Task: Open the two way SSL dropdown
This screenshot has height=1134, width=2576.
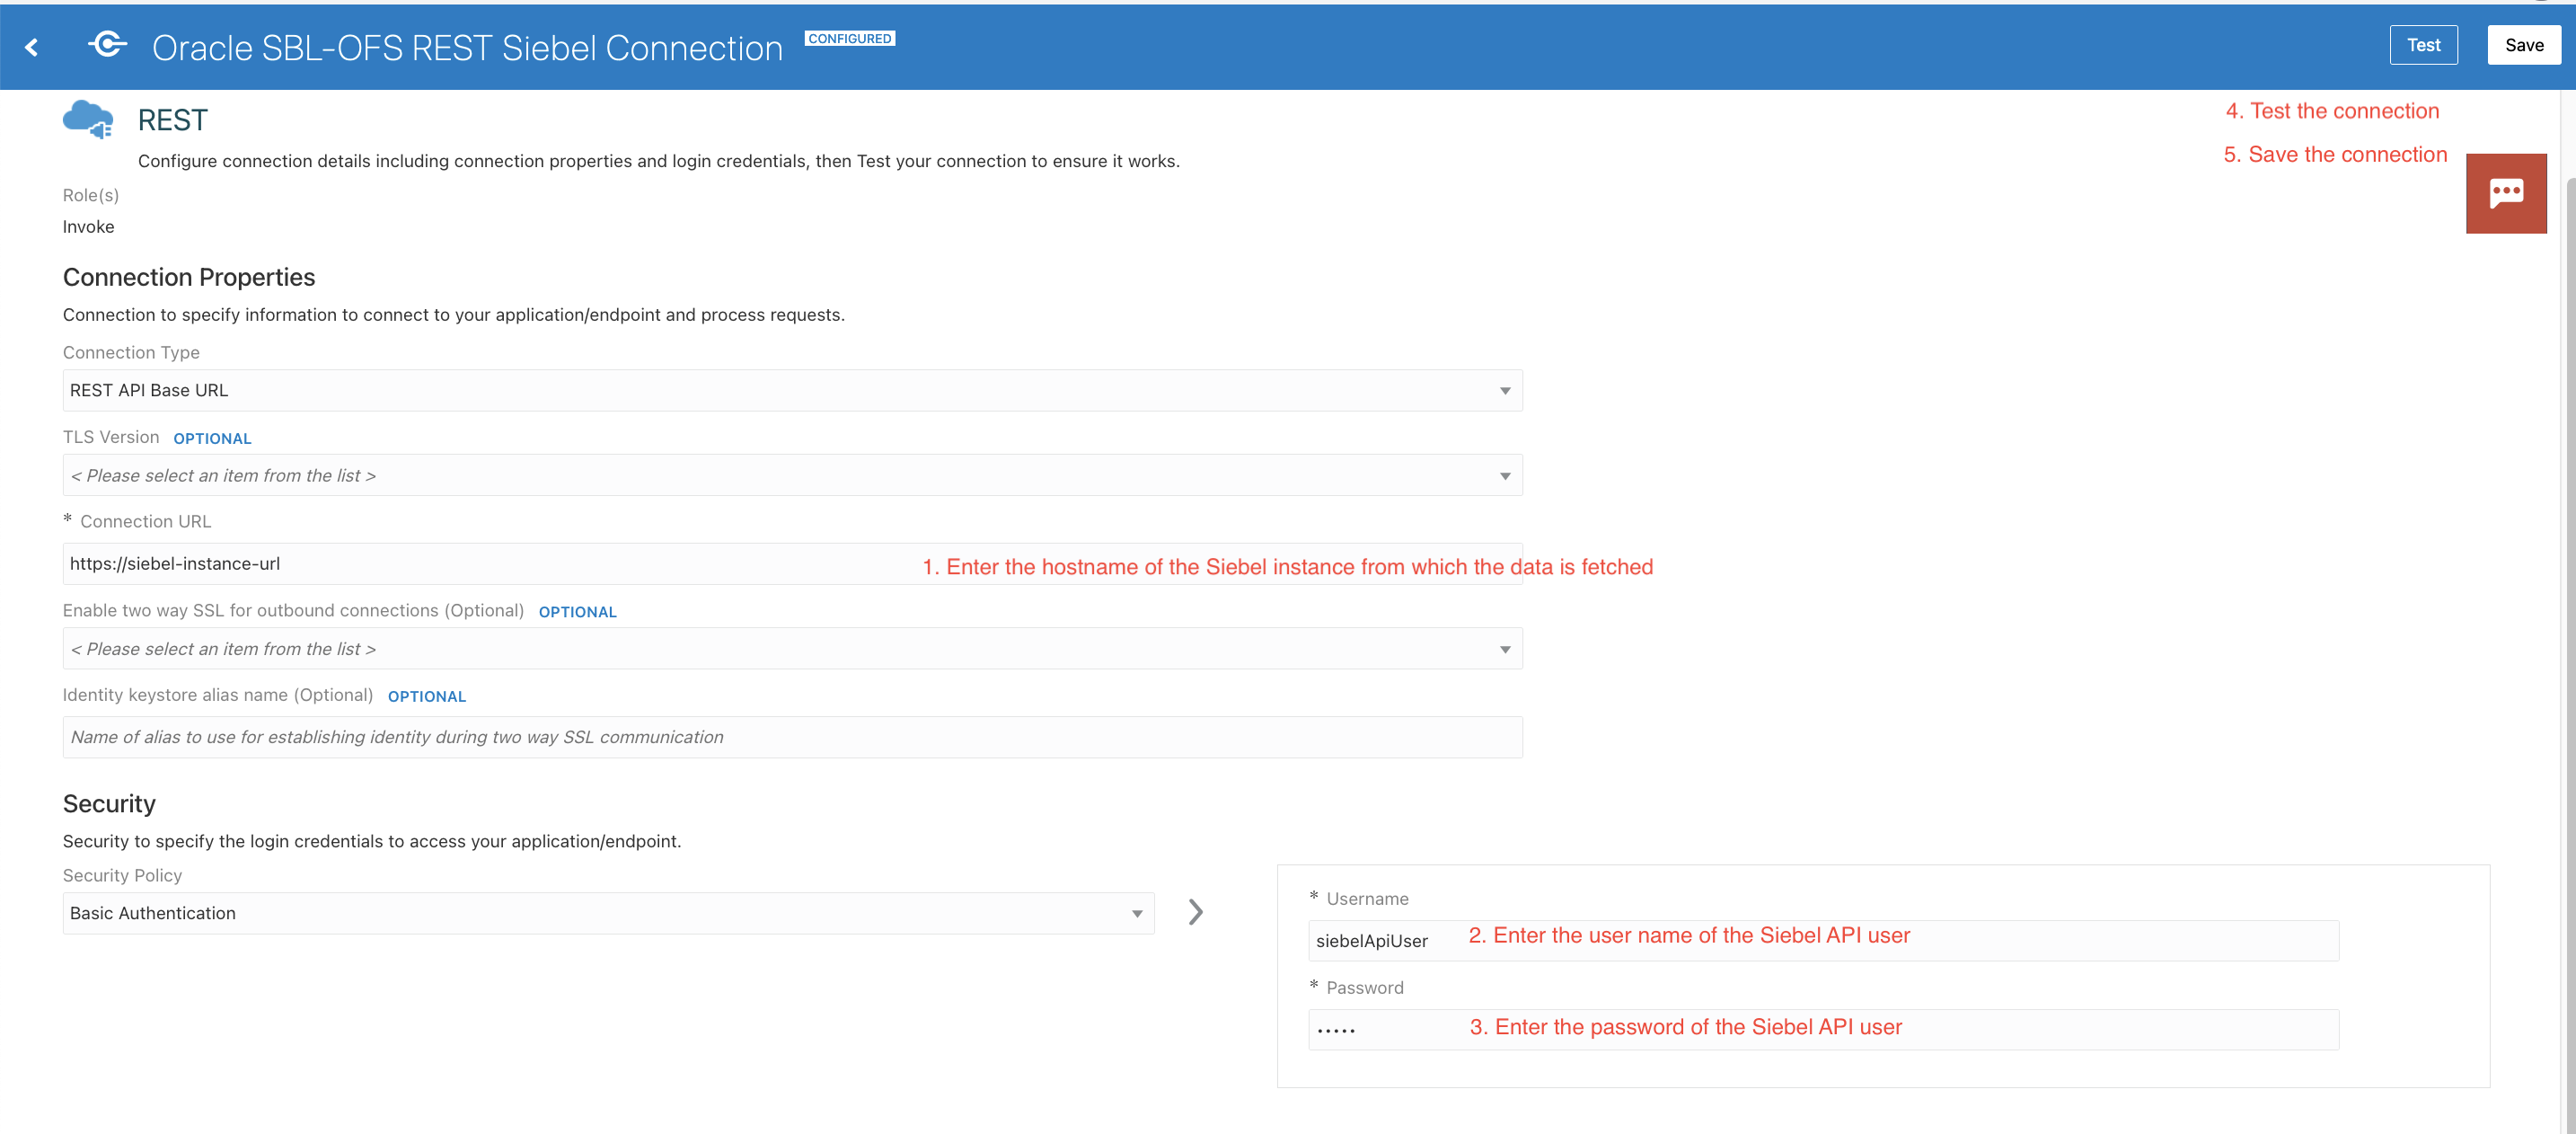Action: pos(791,649)
